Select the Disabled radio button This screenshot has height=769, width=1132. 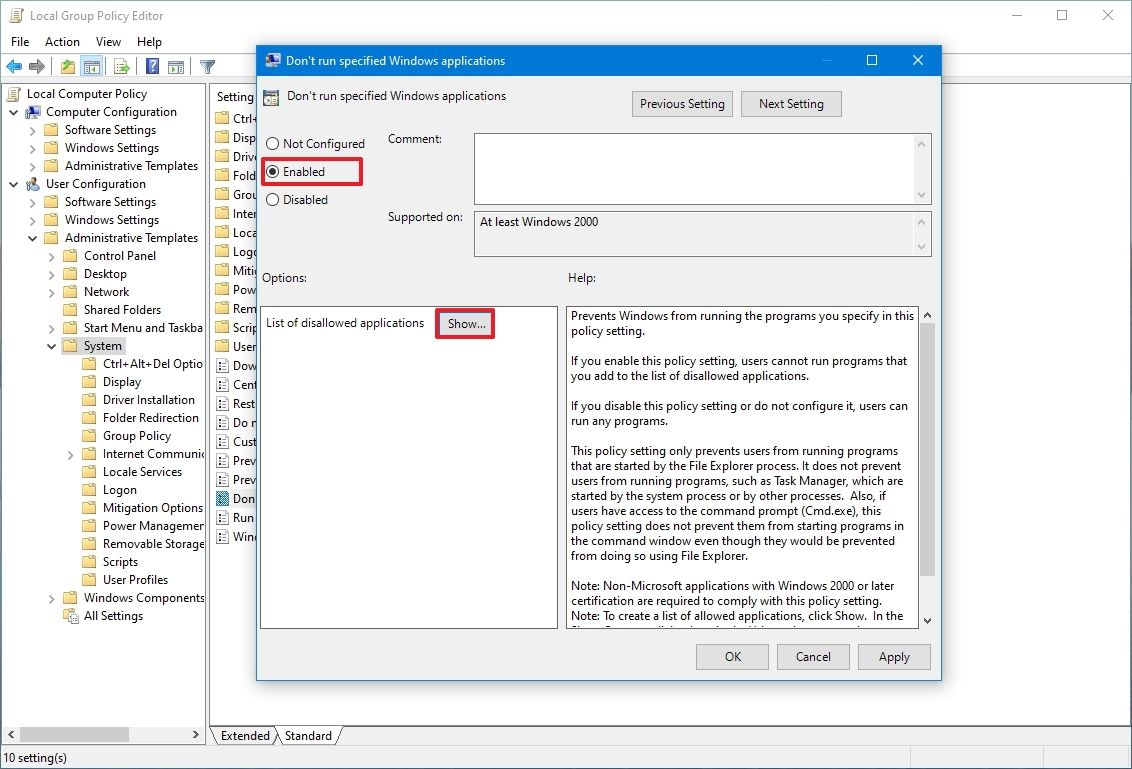point(271,199)
